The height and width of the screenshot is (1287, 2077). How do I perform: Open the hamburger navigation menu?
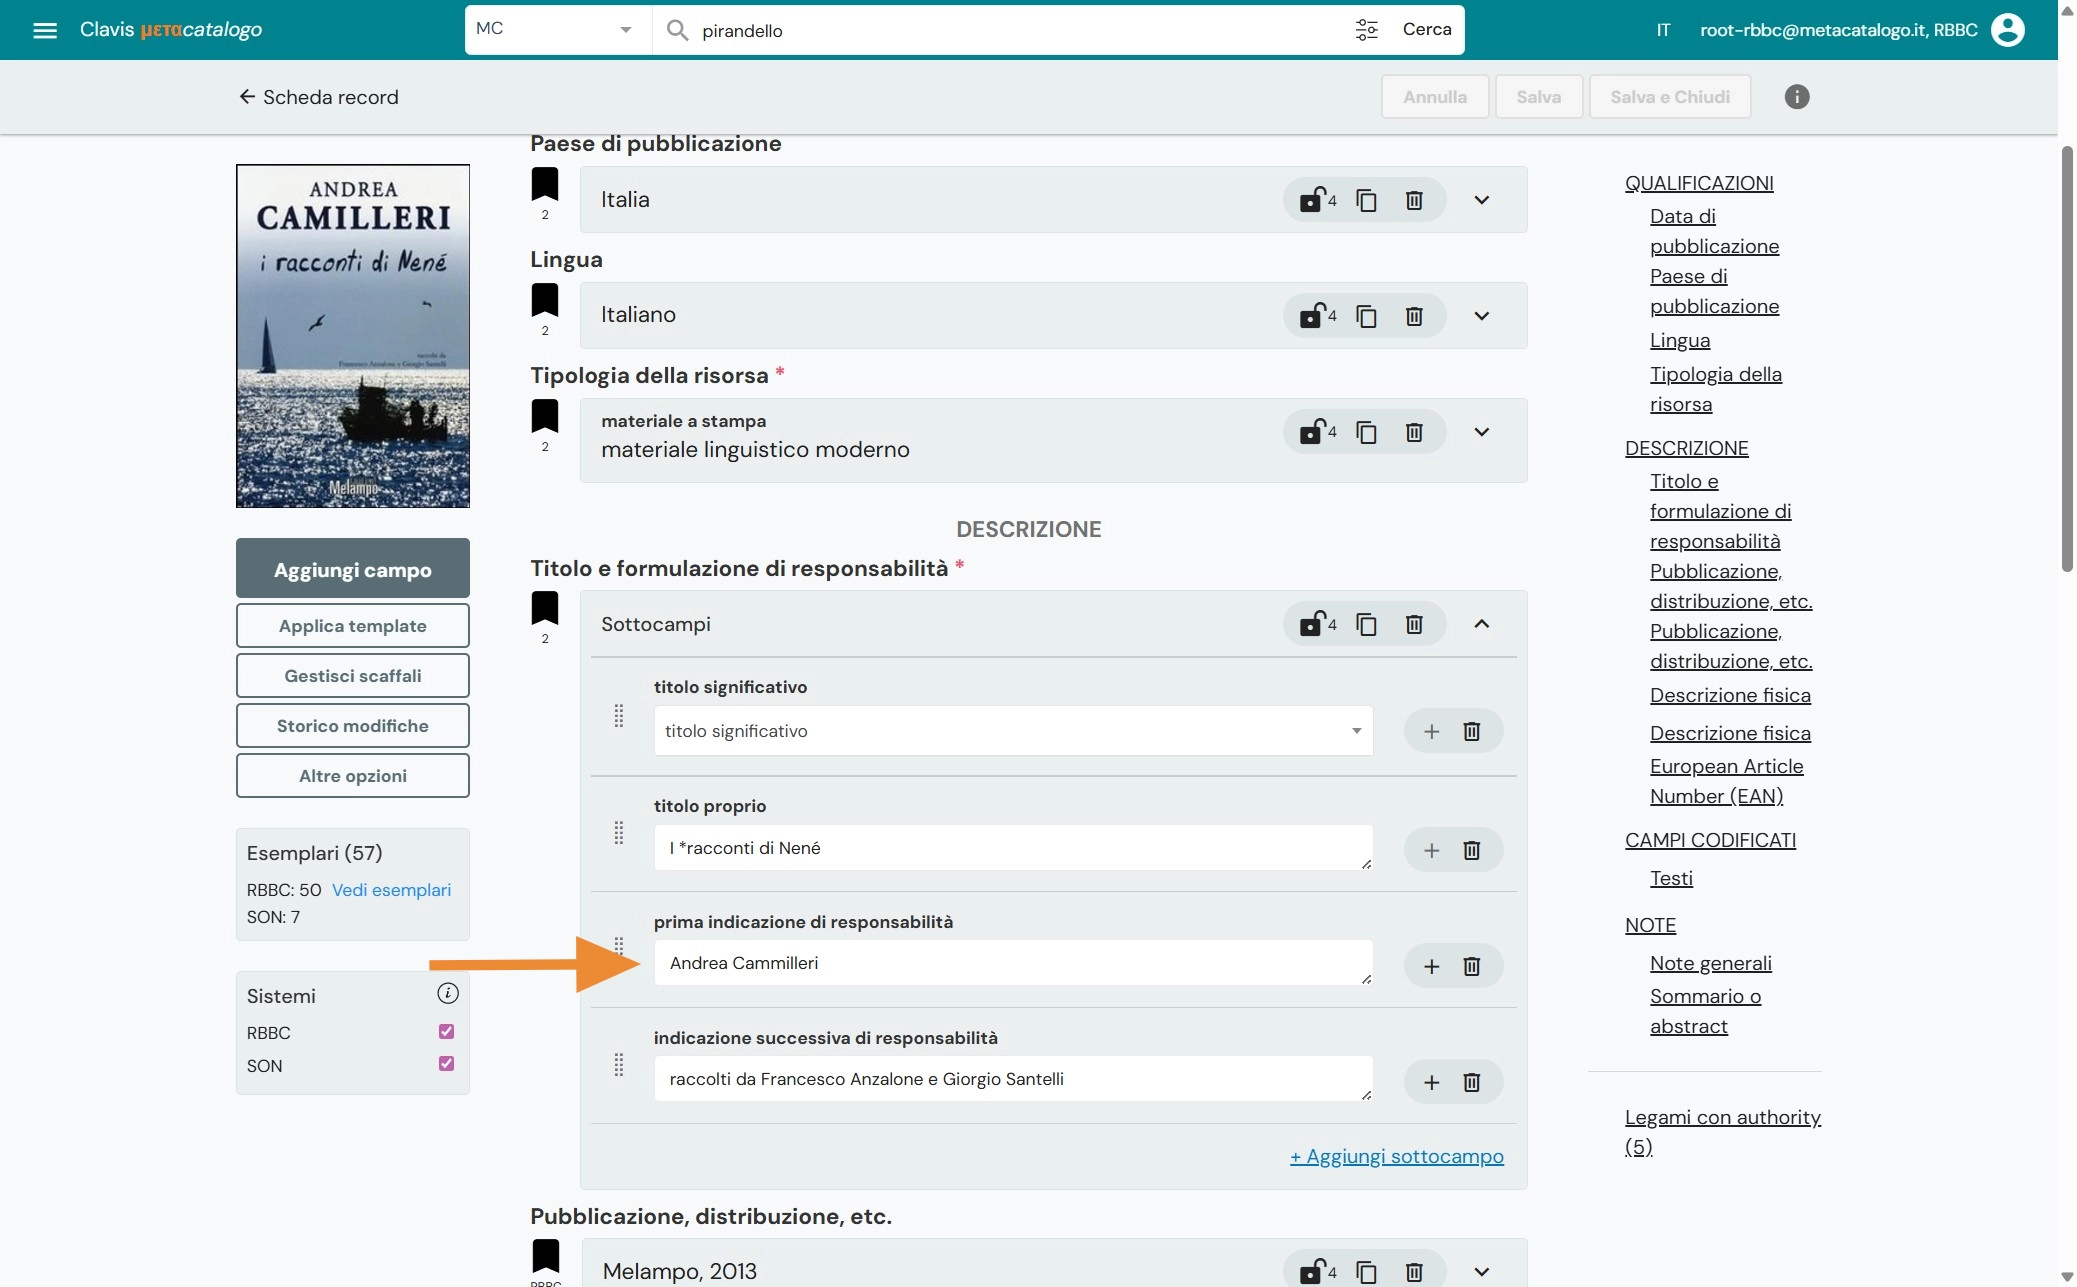[x=45, y=29]
